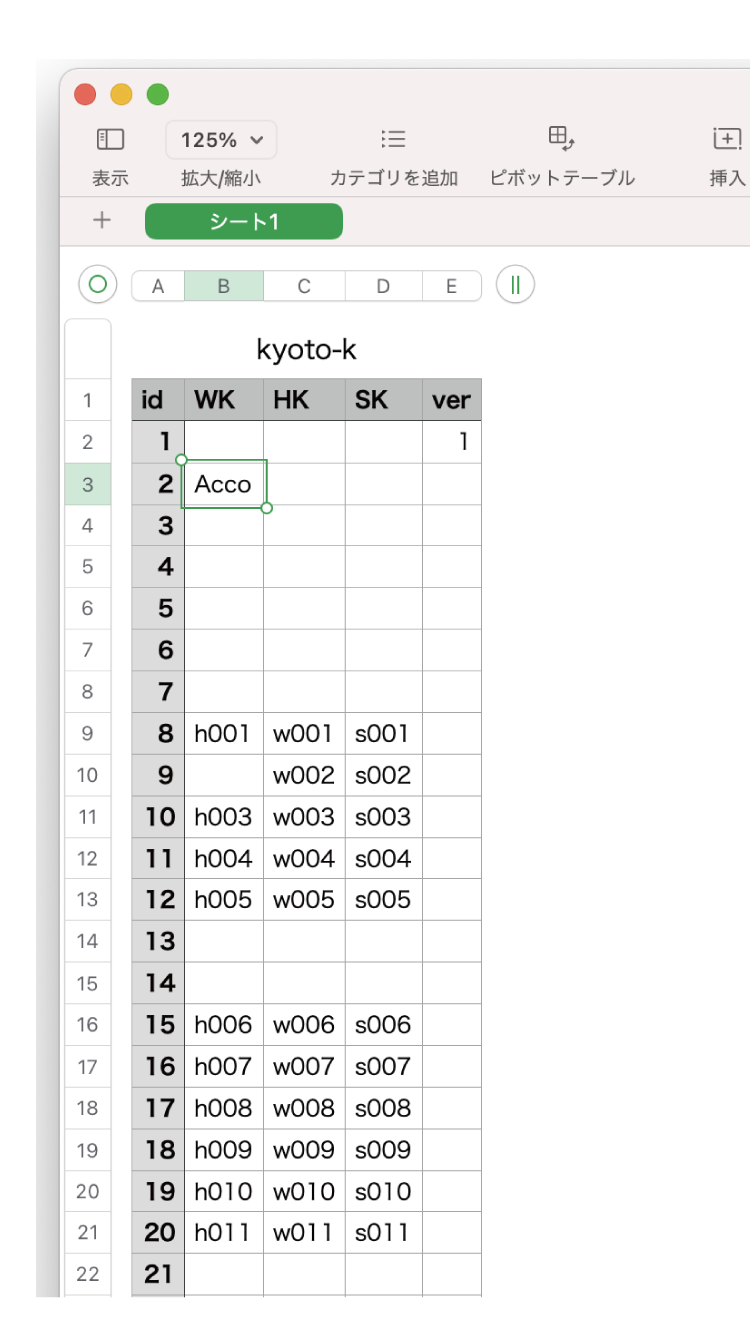Select cell containing s011

click(x=383, y=1232)
